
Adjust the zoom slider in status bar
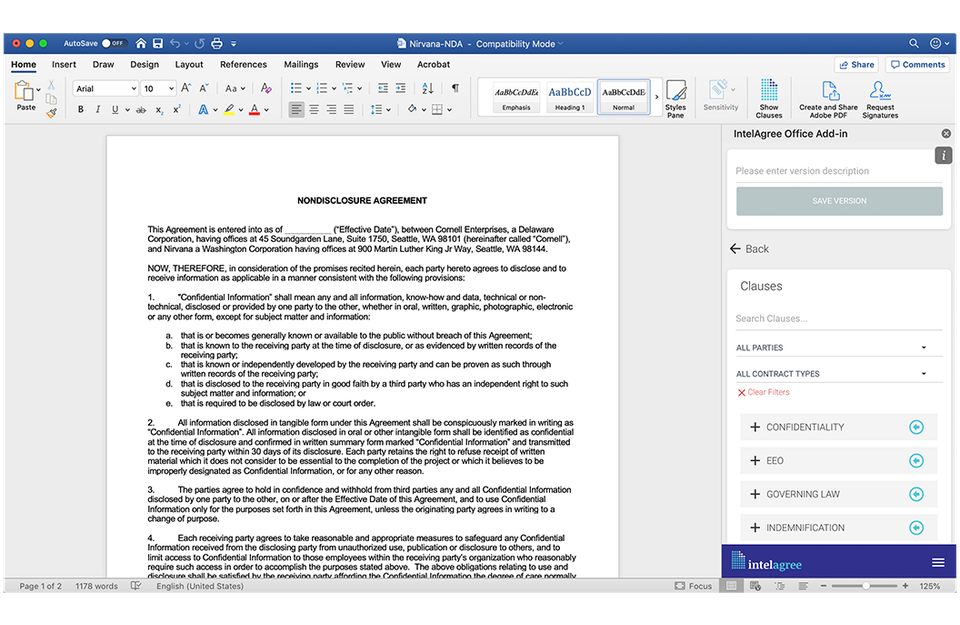[866, 586]
